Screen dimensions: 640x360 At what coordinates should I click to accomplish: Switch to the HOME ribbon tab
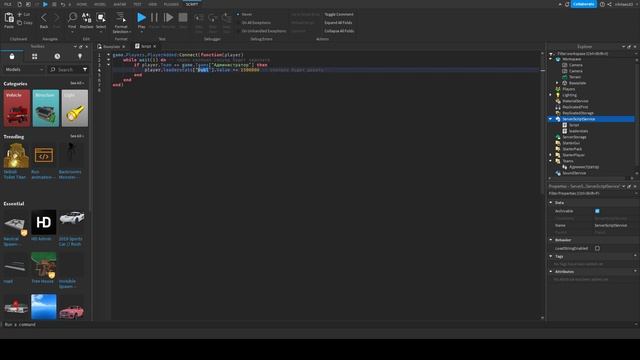(82, 4)
